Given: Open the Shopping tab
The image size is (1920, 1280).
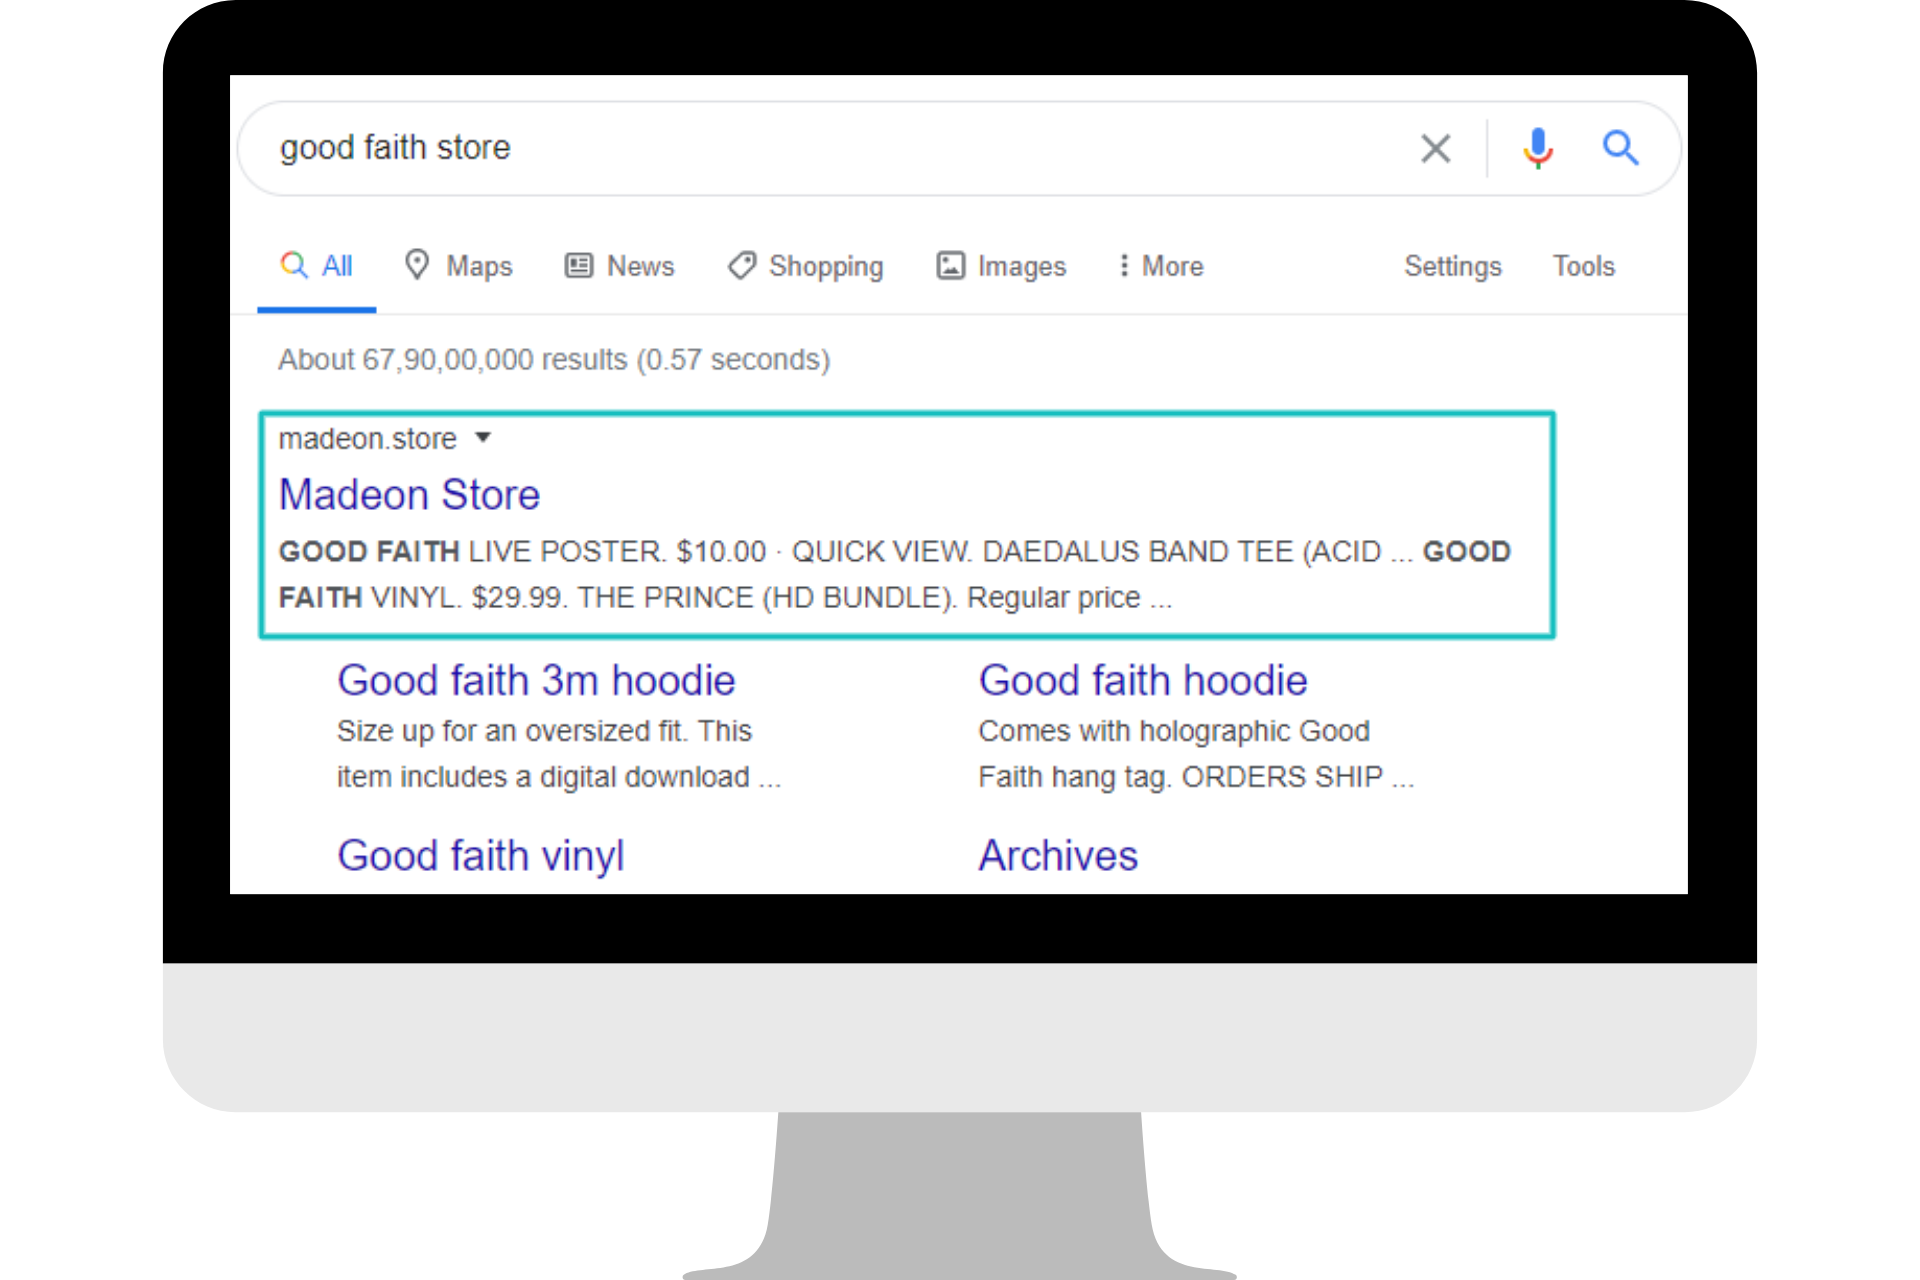Looking at the screenshot, I should 806,266.
